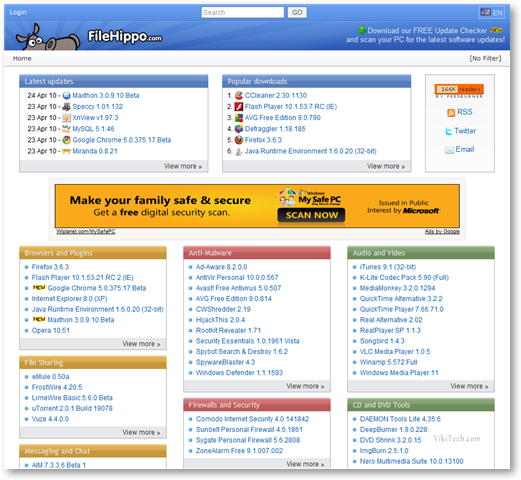Image resolution: width=521 pixels, height=480 pixels.
Task: Open the iTunes 9.1 (32-bit) link
Action: (x=388, y=267)
